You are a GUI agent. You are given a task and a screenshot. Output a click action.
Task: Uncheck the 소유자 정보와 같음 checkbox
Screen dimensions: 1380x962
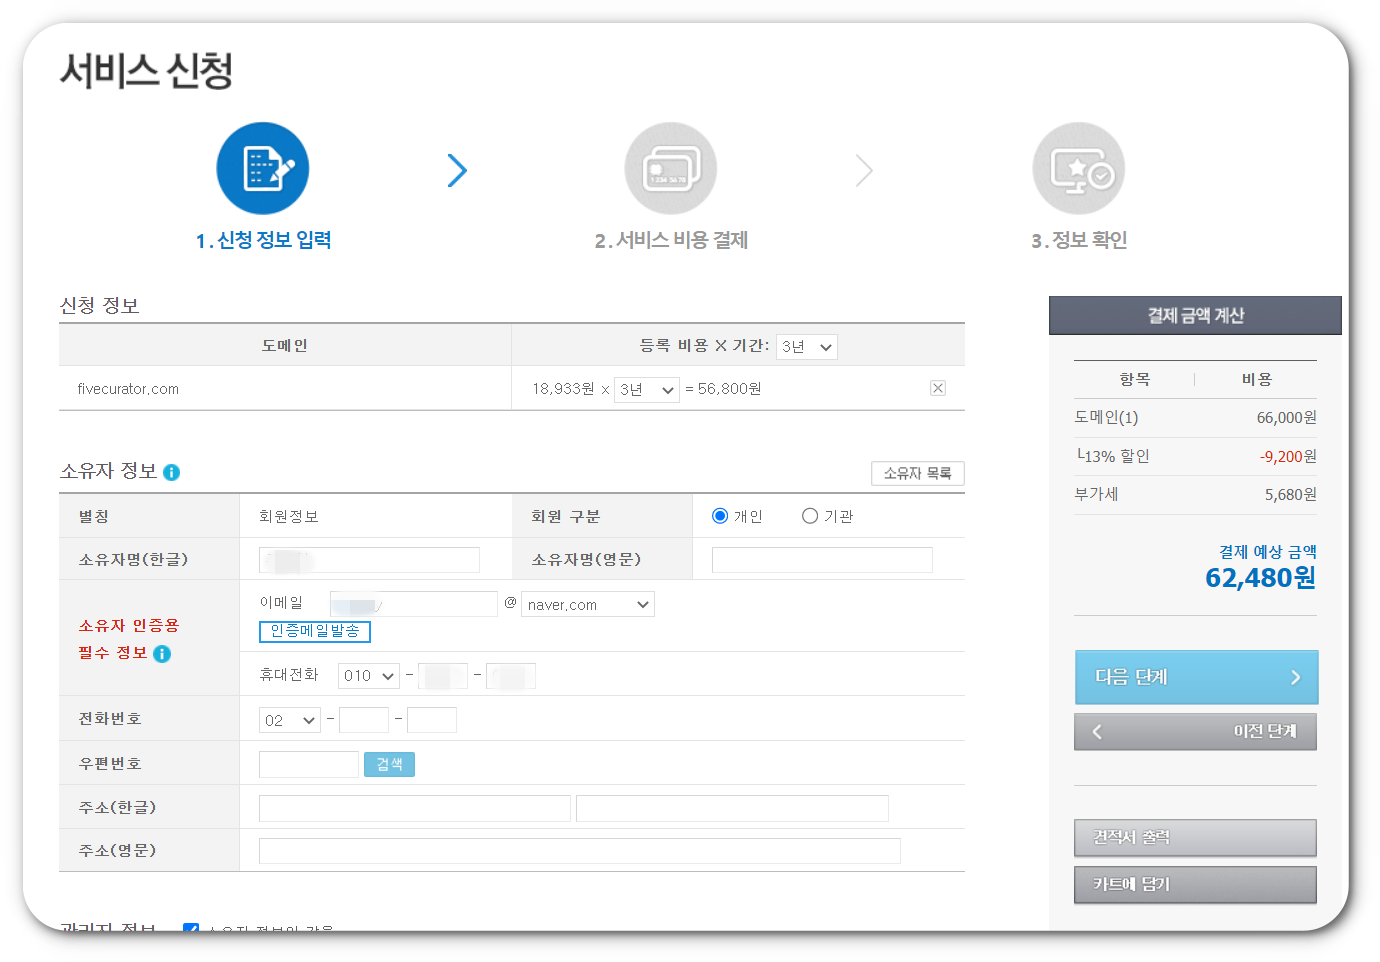click(x=191, y=930)
